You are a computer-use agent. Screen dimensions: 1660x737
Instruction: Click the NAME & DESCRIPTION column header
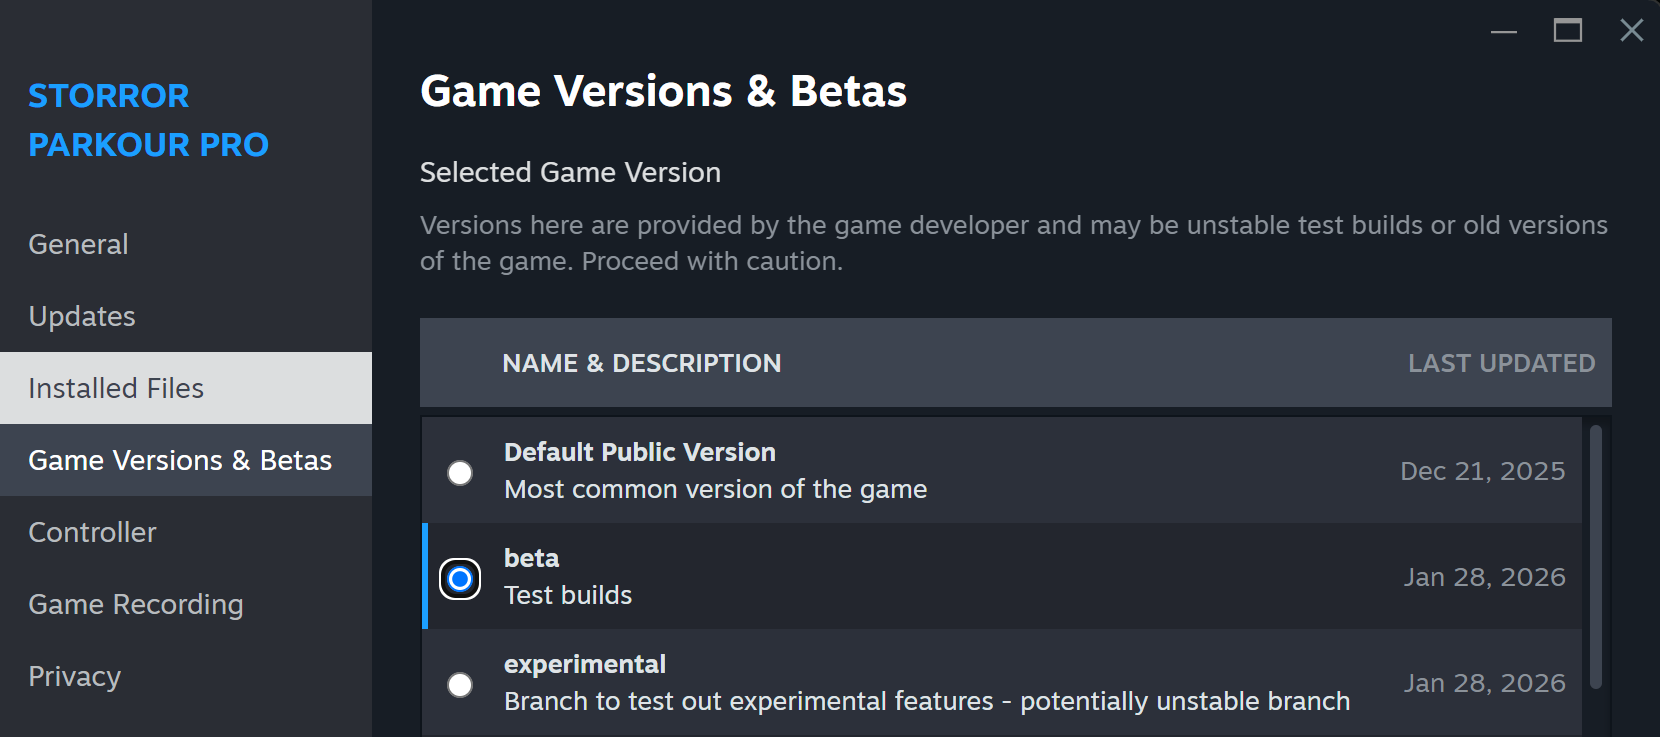641,363
